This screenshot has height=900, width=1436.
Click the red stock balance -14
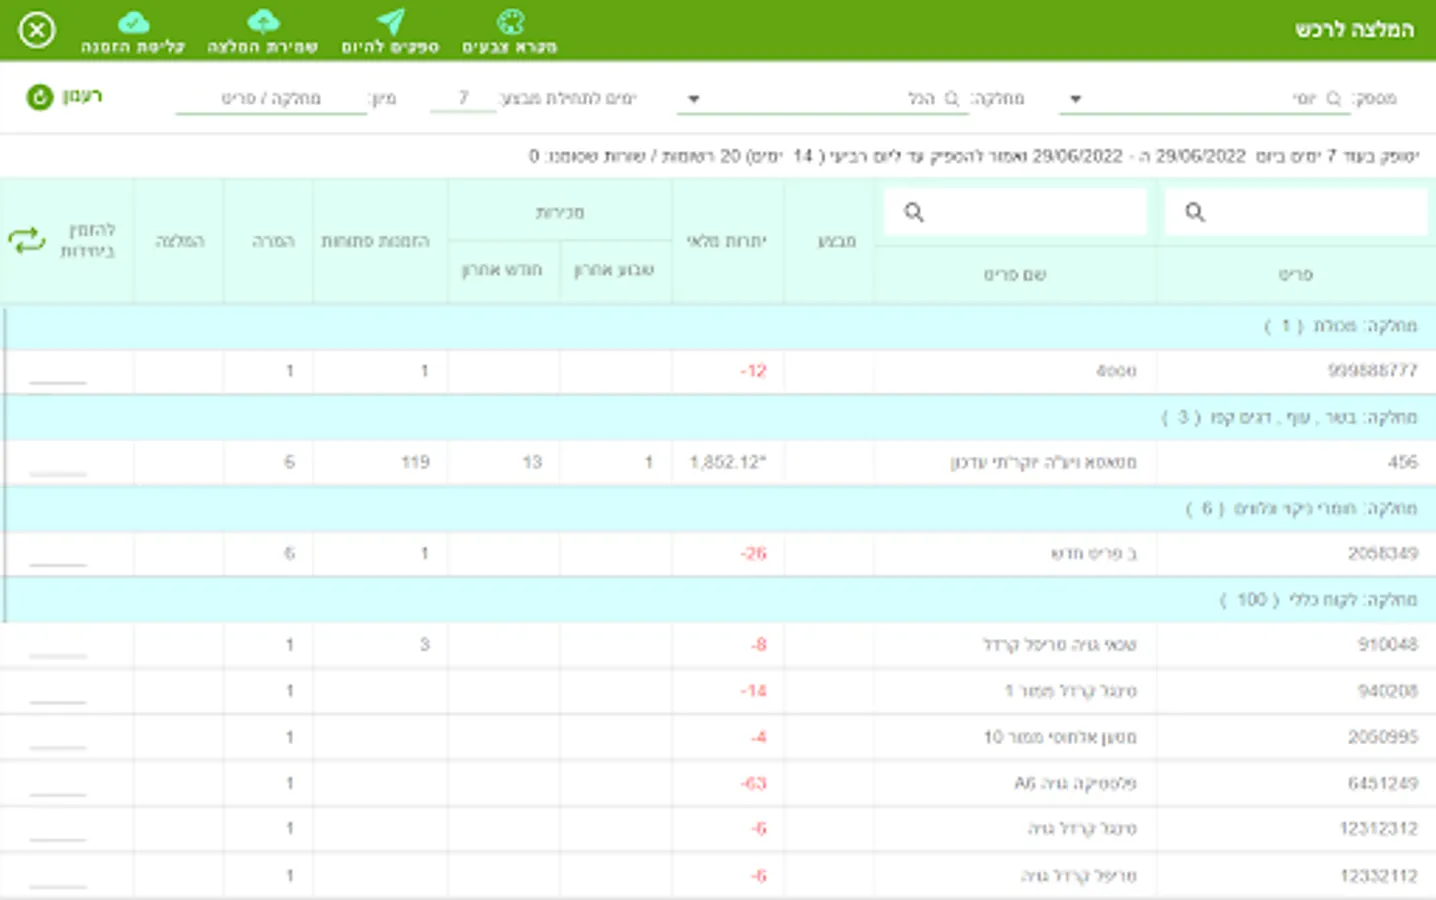coord(753,691)
